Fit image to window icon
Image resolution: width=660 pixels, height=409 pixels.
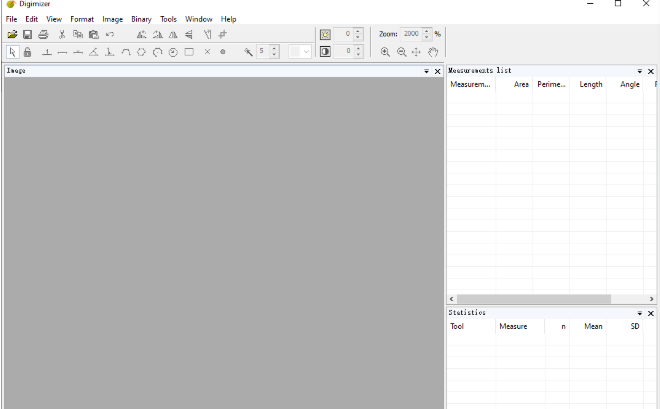tap(416, 52)
